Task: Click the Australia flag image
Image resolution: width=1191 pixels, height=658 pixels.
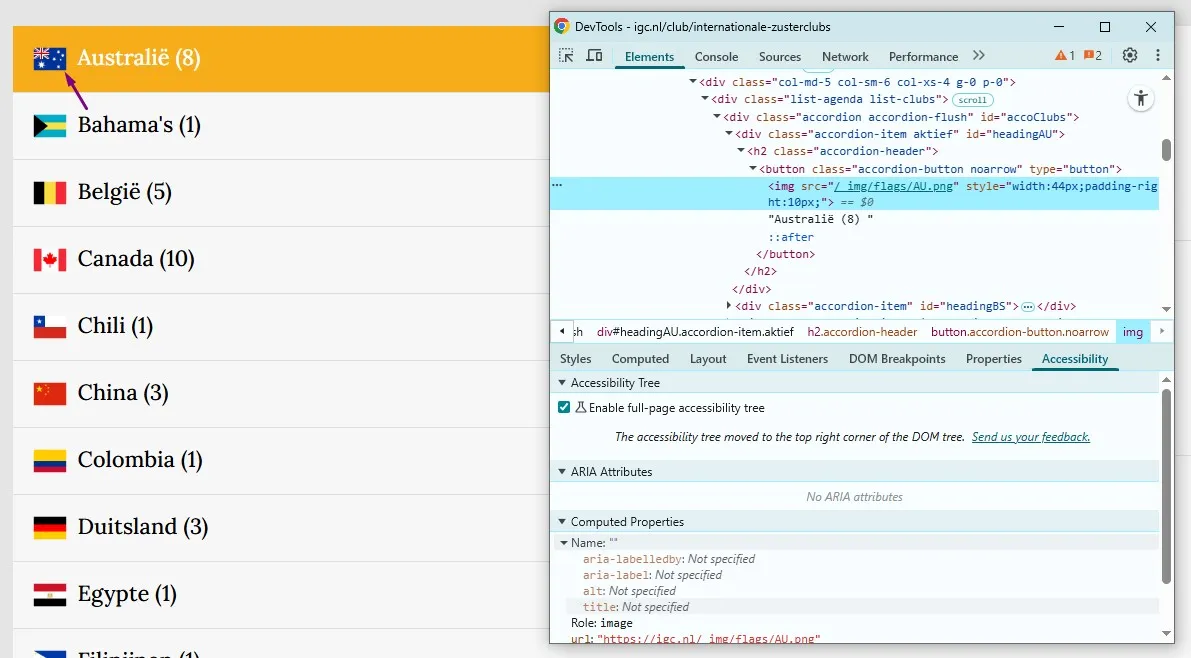Action: 49,59
